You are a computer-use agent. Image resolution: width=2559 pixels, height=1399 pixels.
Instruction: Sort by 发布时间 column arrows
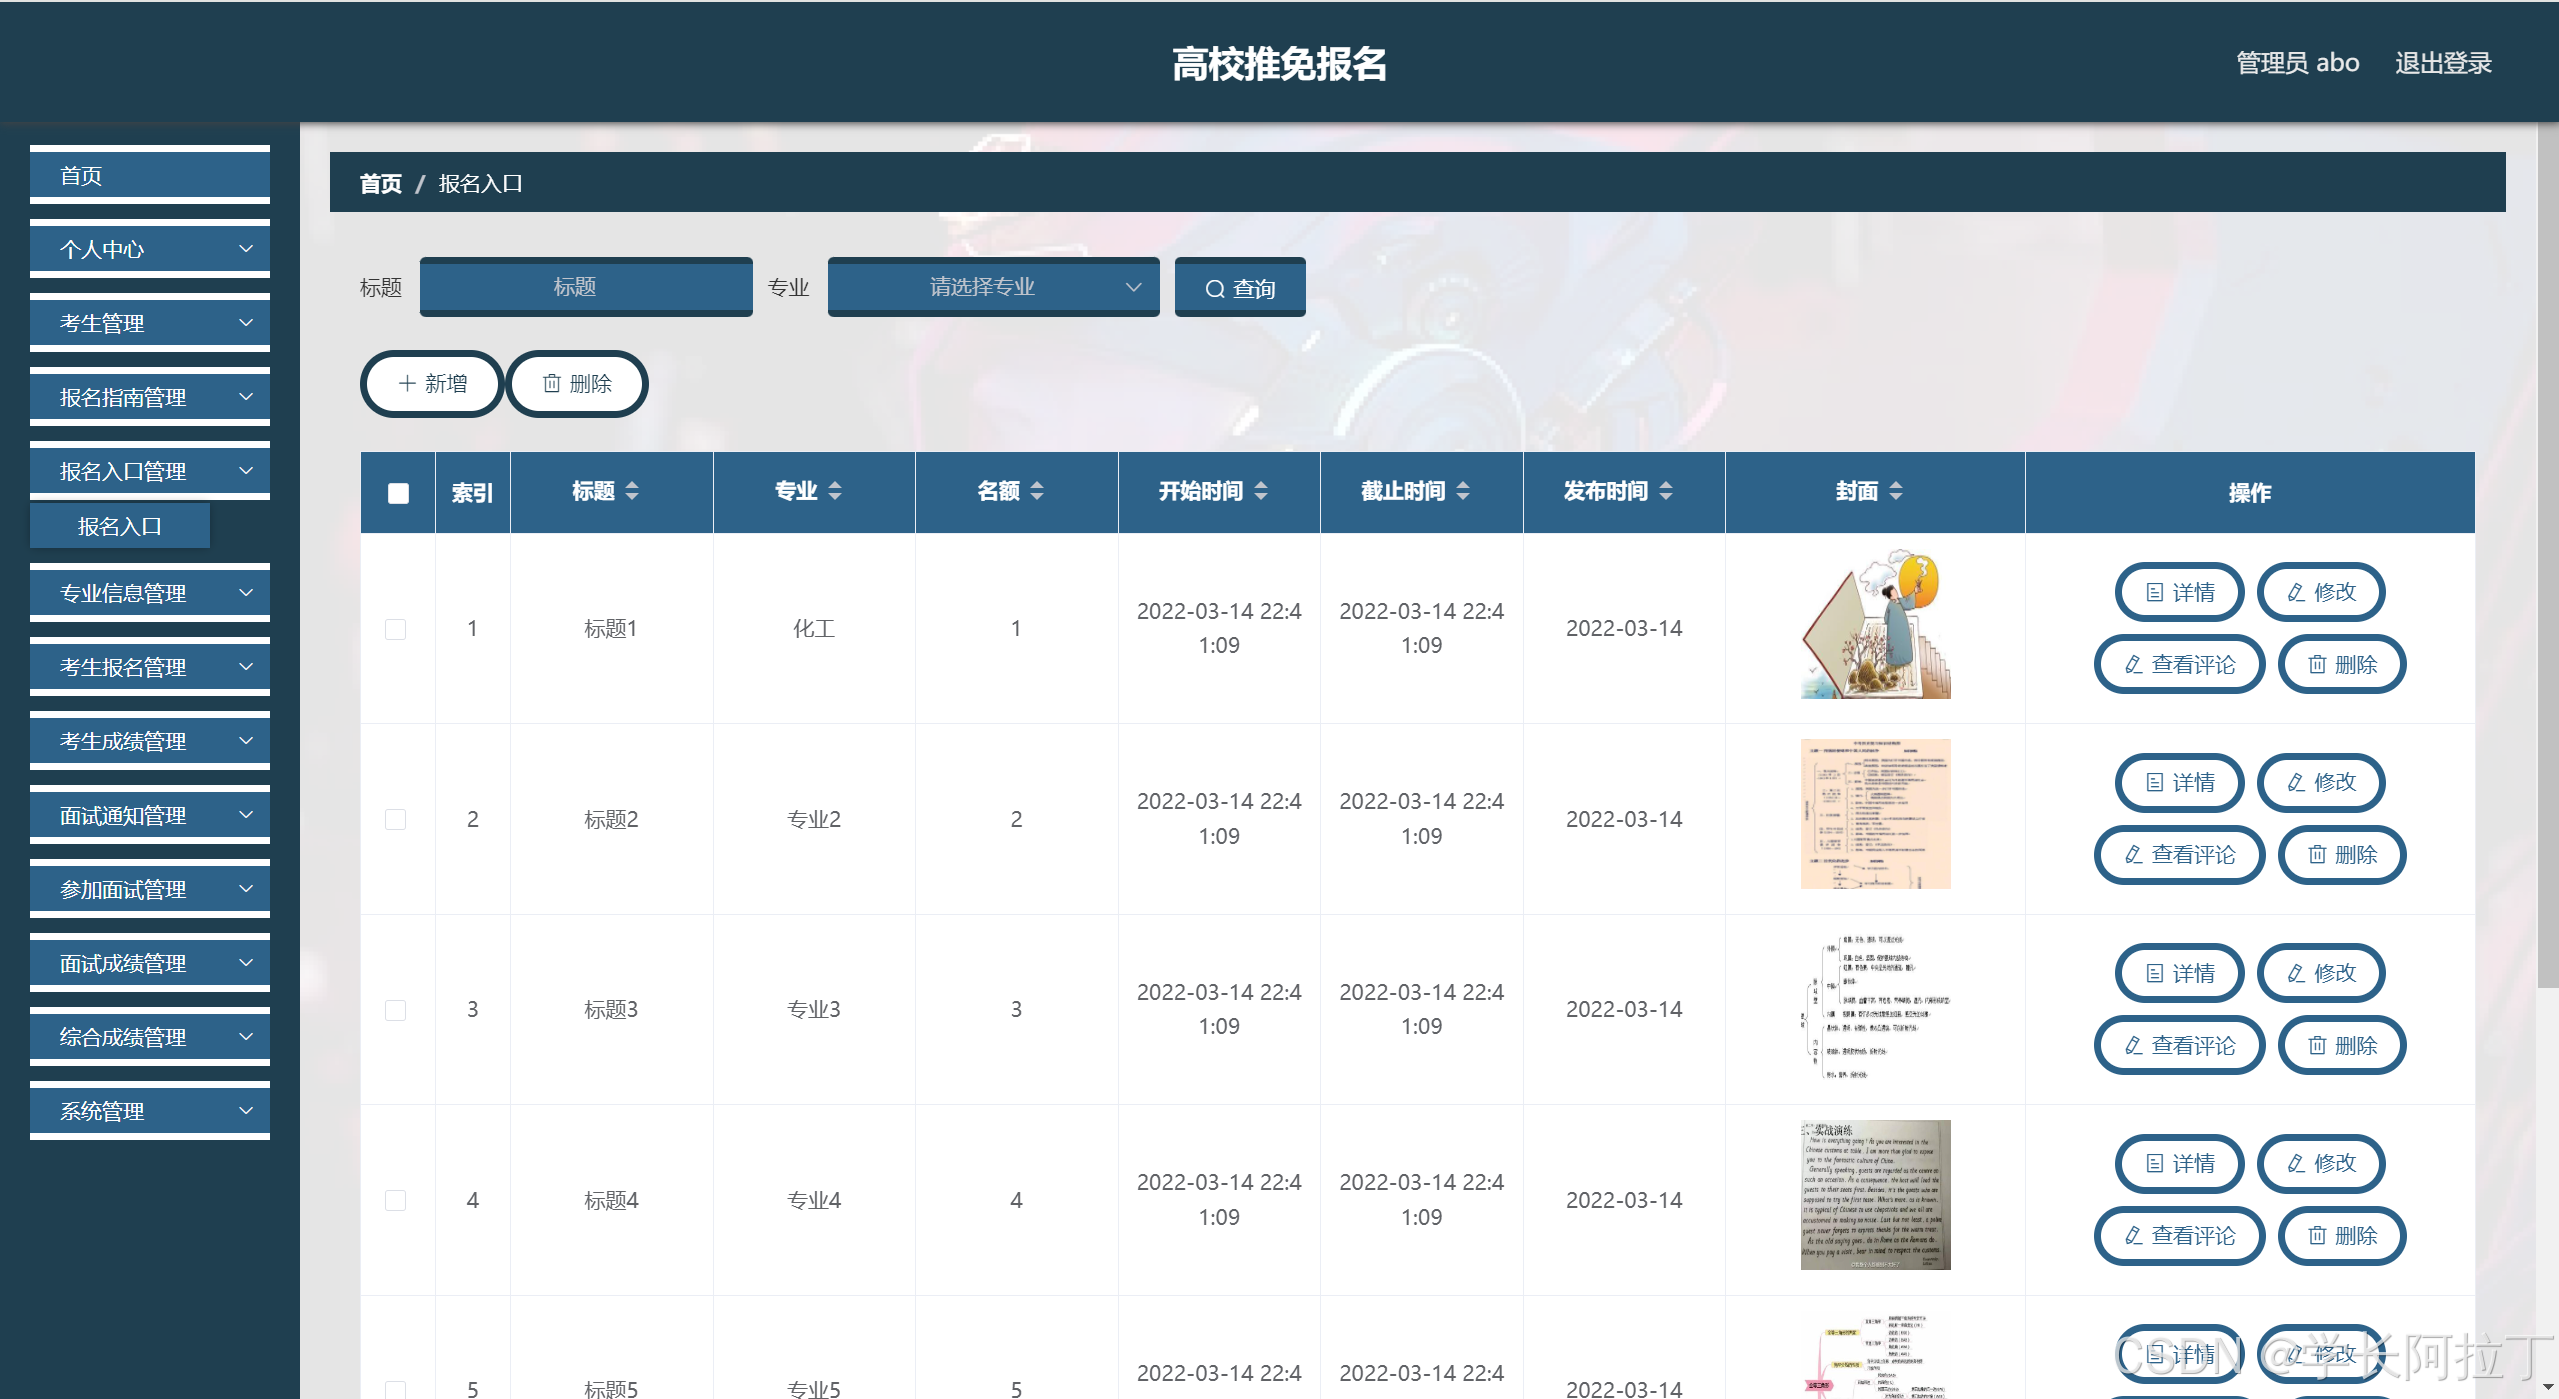tap(1666, 491)
